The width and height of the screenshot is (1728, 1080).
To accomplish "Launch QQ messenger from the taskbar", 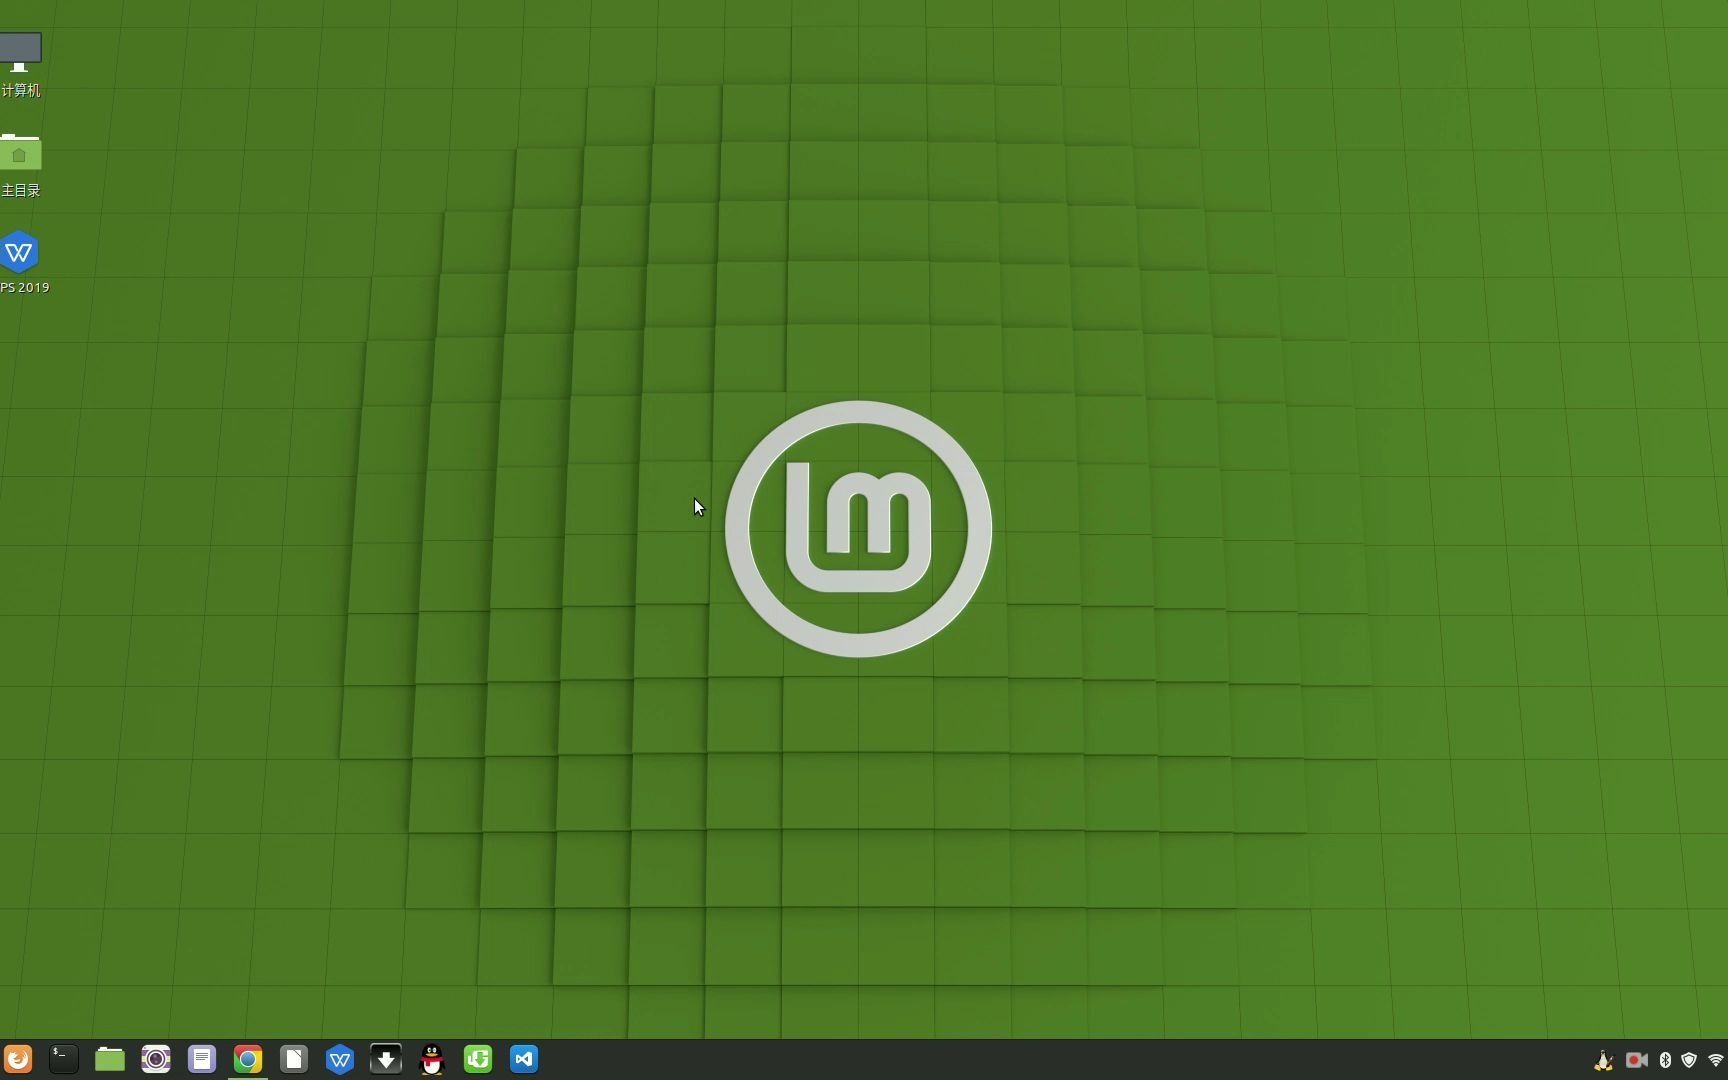I will 431,1059.
